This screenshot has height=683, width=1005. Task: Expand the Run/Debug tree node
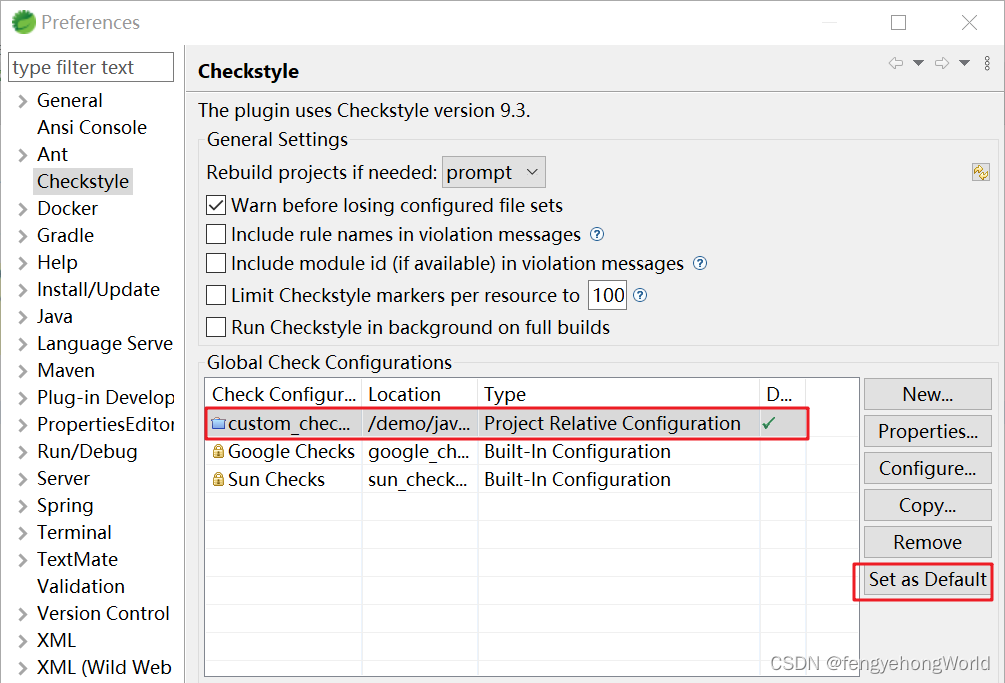coord(23,452)
